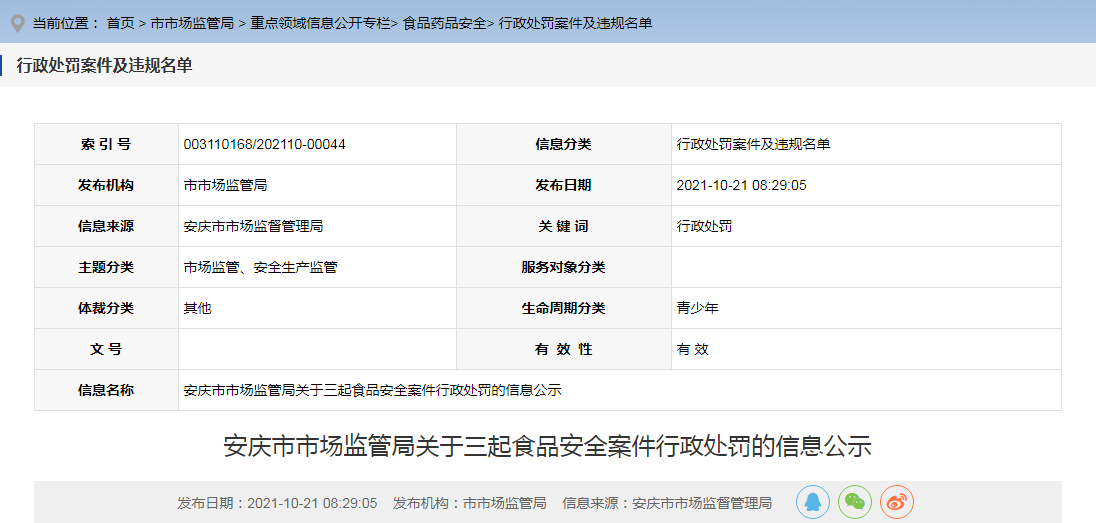Click the 索引号 label cell
This screenshot has height=523, width=1096.
[106, 145]
